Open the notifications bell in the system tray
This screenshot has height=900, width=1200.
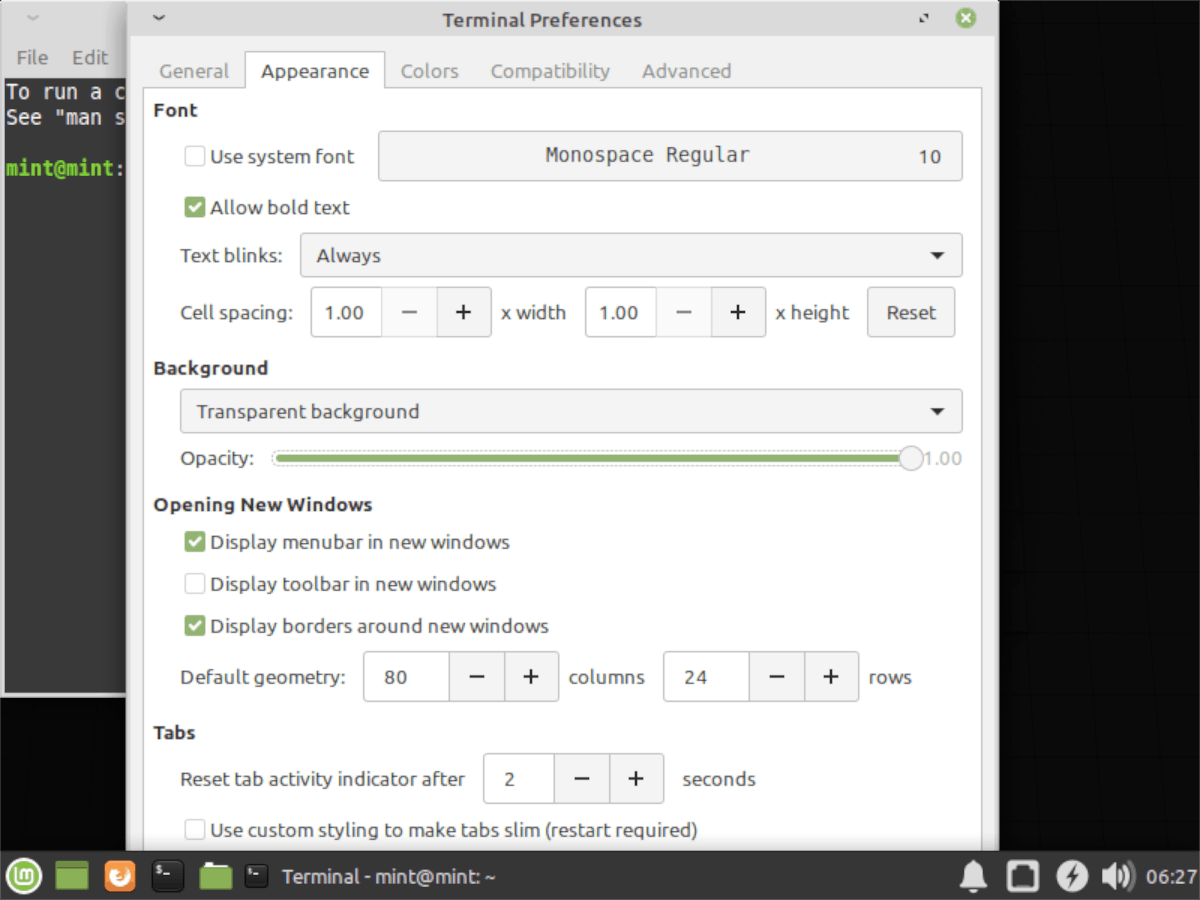pos(972,876)
